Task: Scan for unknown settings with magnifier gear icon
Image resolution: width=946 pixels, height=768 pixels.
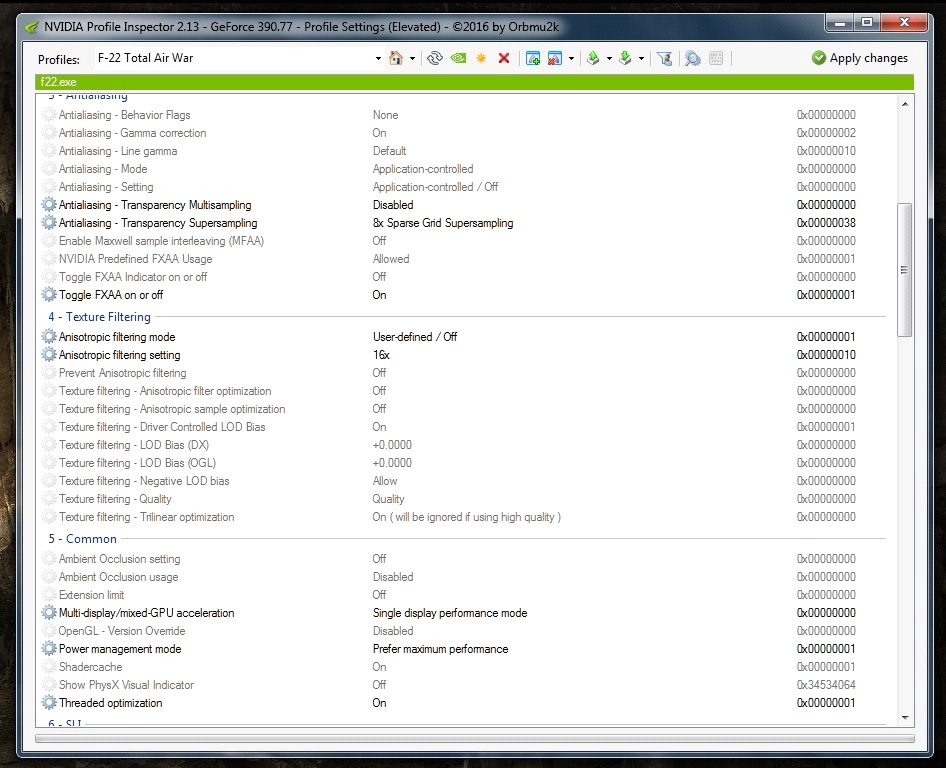Action: click(693, 58)
